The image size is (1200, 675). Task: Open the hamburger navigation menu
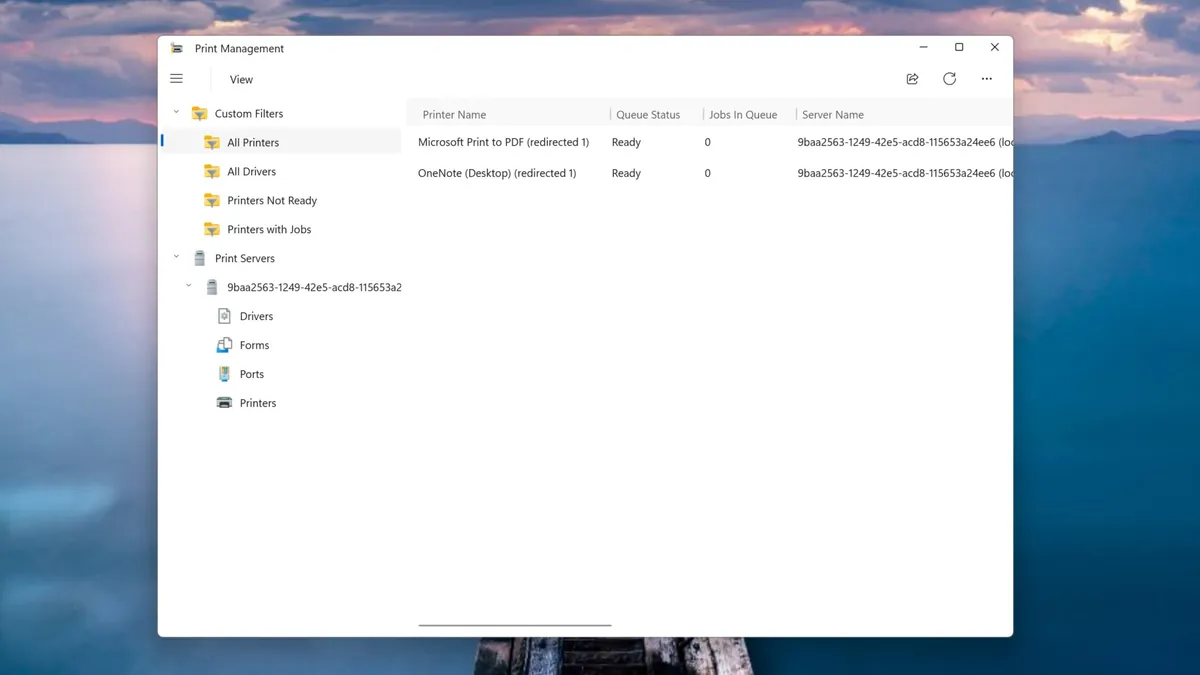177,79
